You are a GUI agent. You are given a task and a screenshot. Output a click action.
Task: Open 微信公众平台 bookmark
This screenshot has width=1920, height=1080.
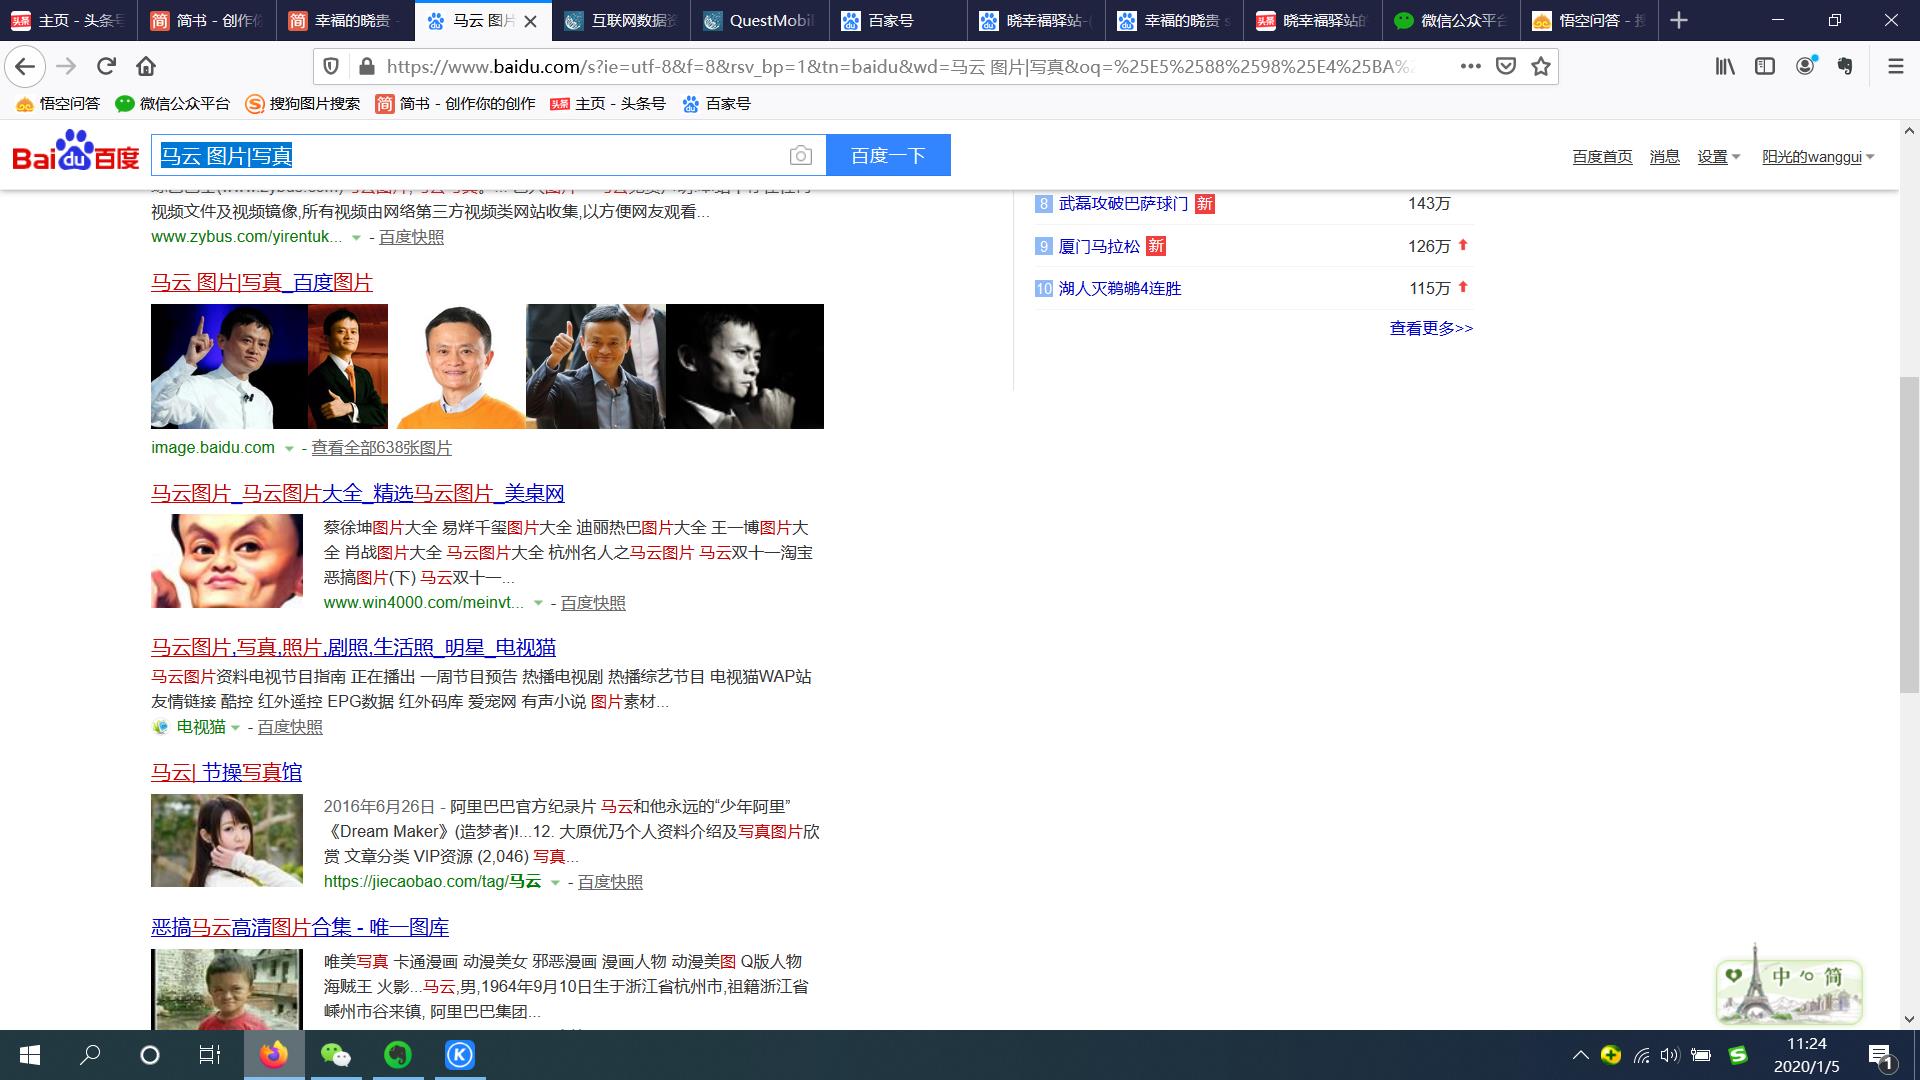173,104
